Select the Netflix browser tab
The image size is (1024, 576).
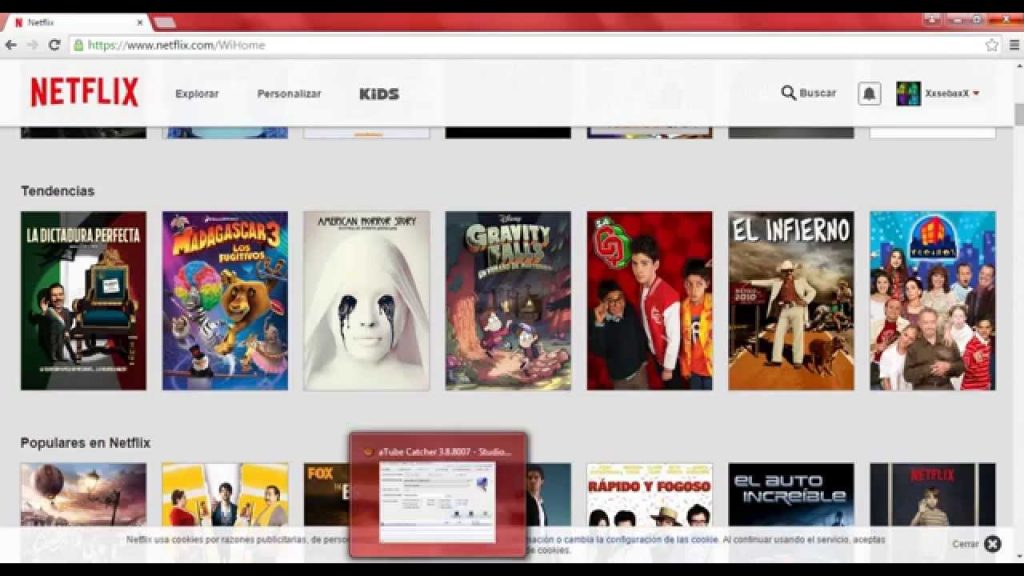tap(75, 22)
